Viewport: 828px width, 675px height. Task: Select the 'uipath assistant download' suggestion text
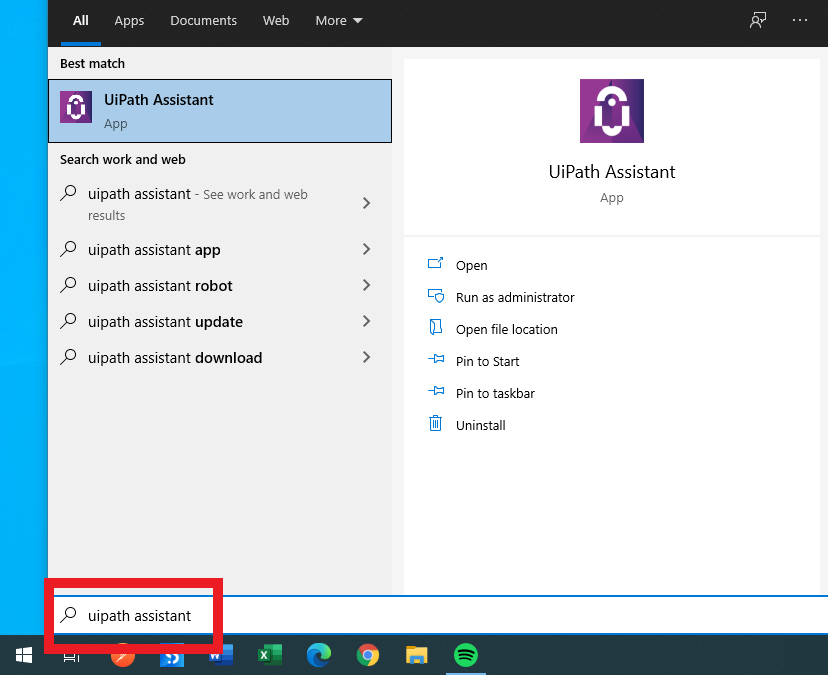(x=175, y=358)
